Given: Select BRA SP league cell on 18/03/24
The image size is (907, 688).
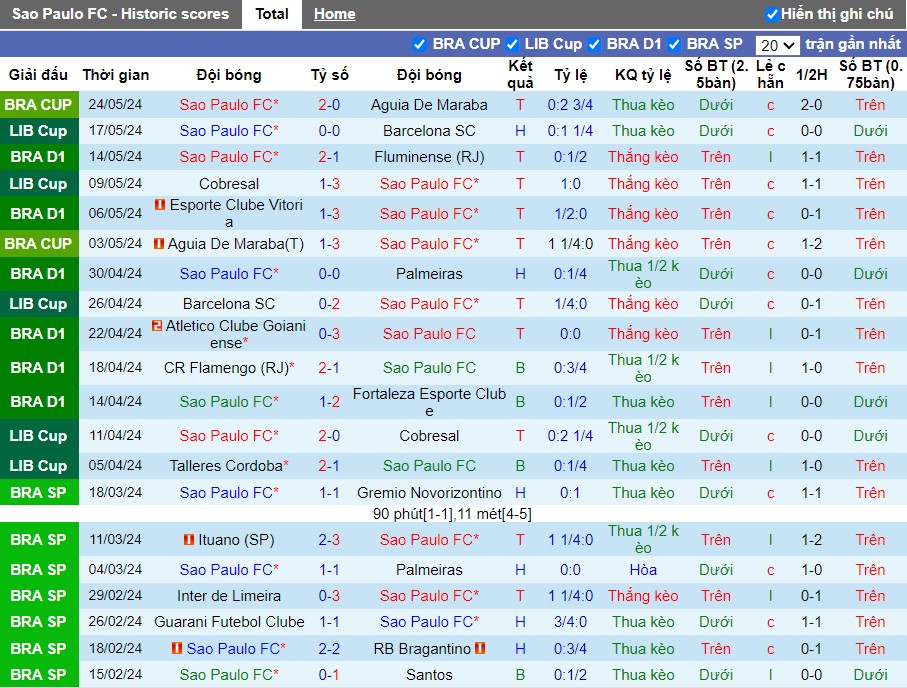Looking at the screenshot, I should click(39, 492).
